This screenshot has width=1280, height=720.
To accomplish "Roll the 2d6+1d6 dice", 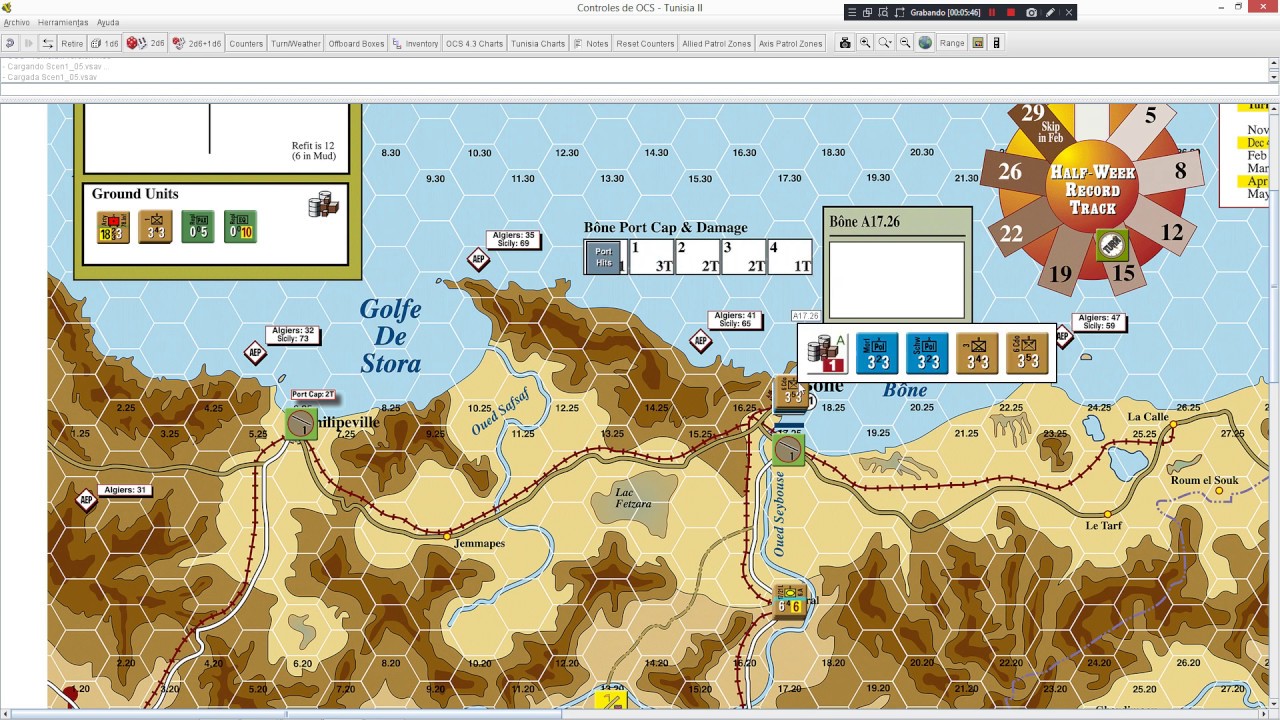I will click(197, 43).
